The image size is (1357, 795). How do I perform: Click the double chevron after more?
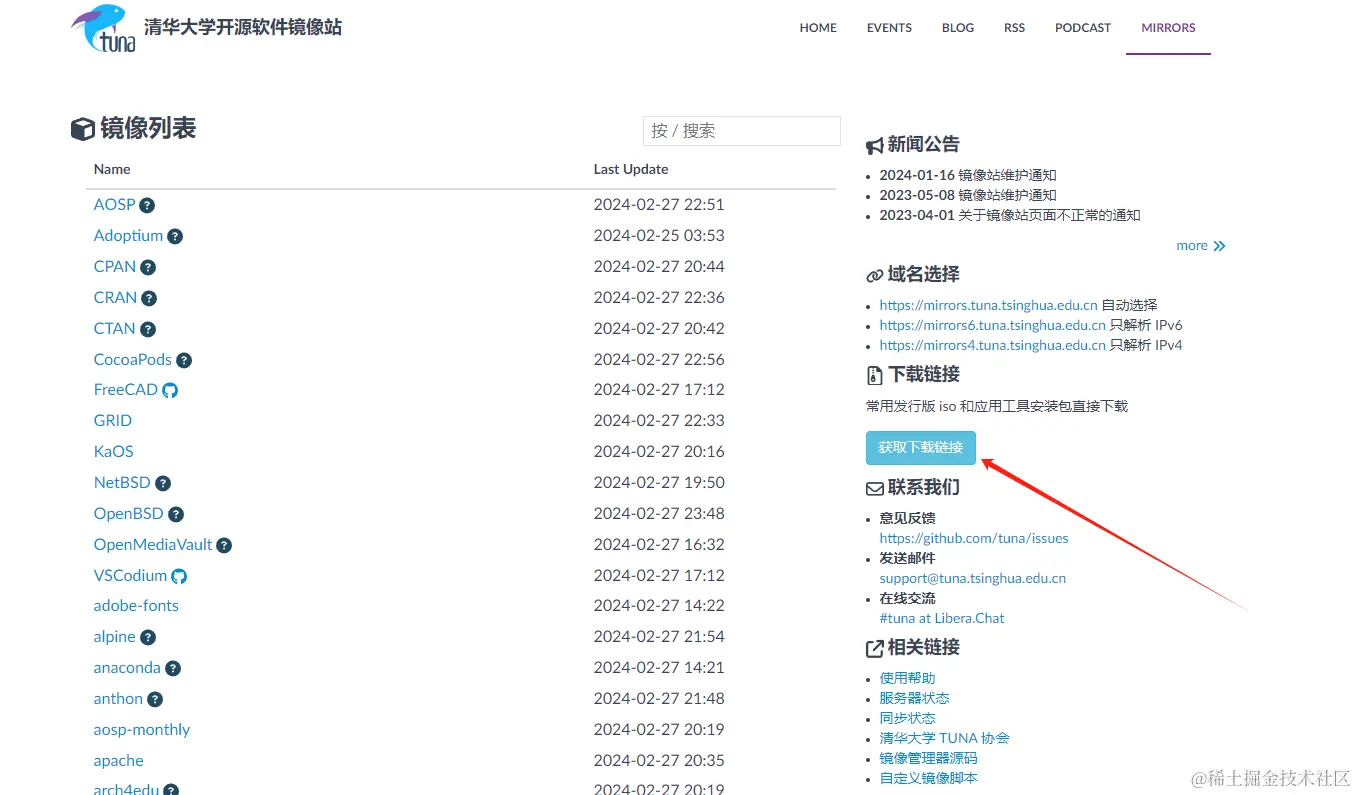pyautogui.click(x=1219, y=246)
